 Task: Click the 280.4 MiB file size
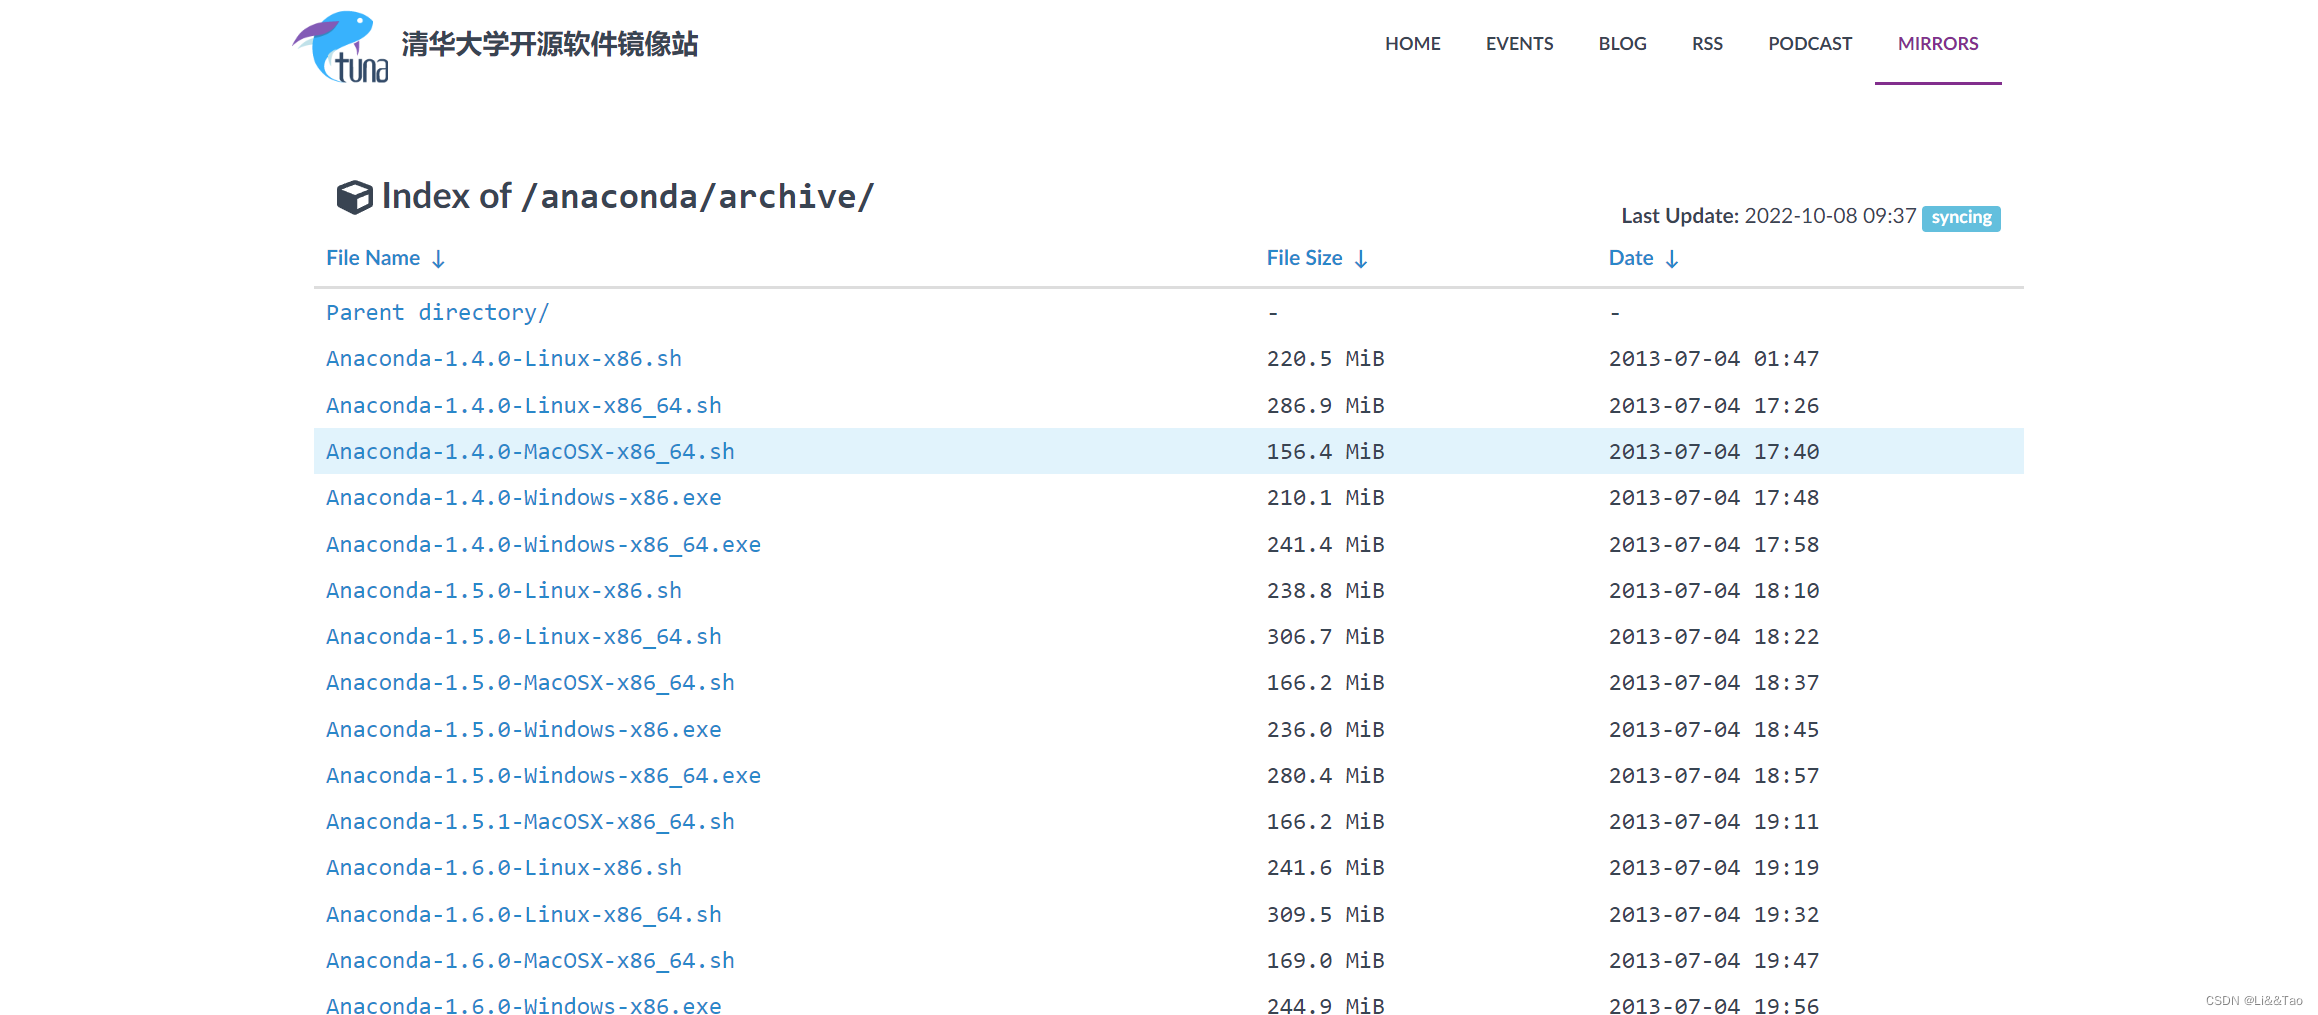[x=1325, y=775]
